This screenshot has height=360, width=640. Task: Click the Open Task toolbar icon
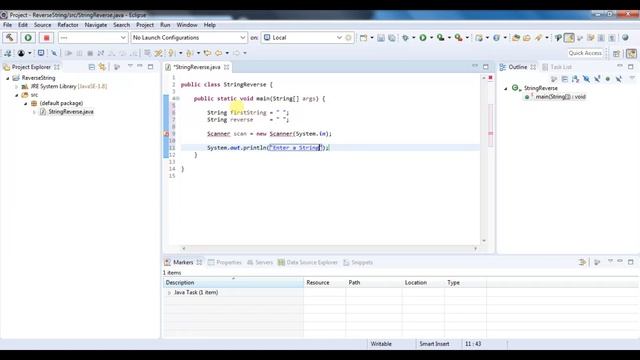tap(527, 38)
